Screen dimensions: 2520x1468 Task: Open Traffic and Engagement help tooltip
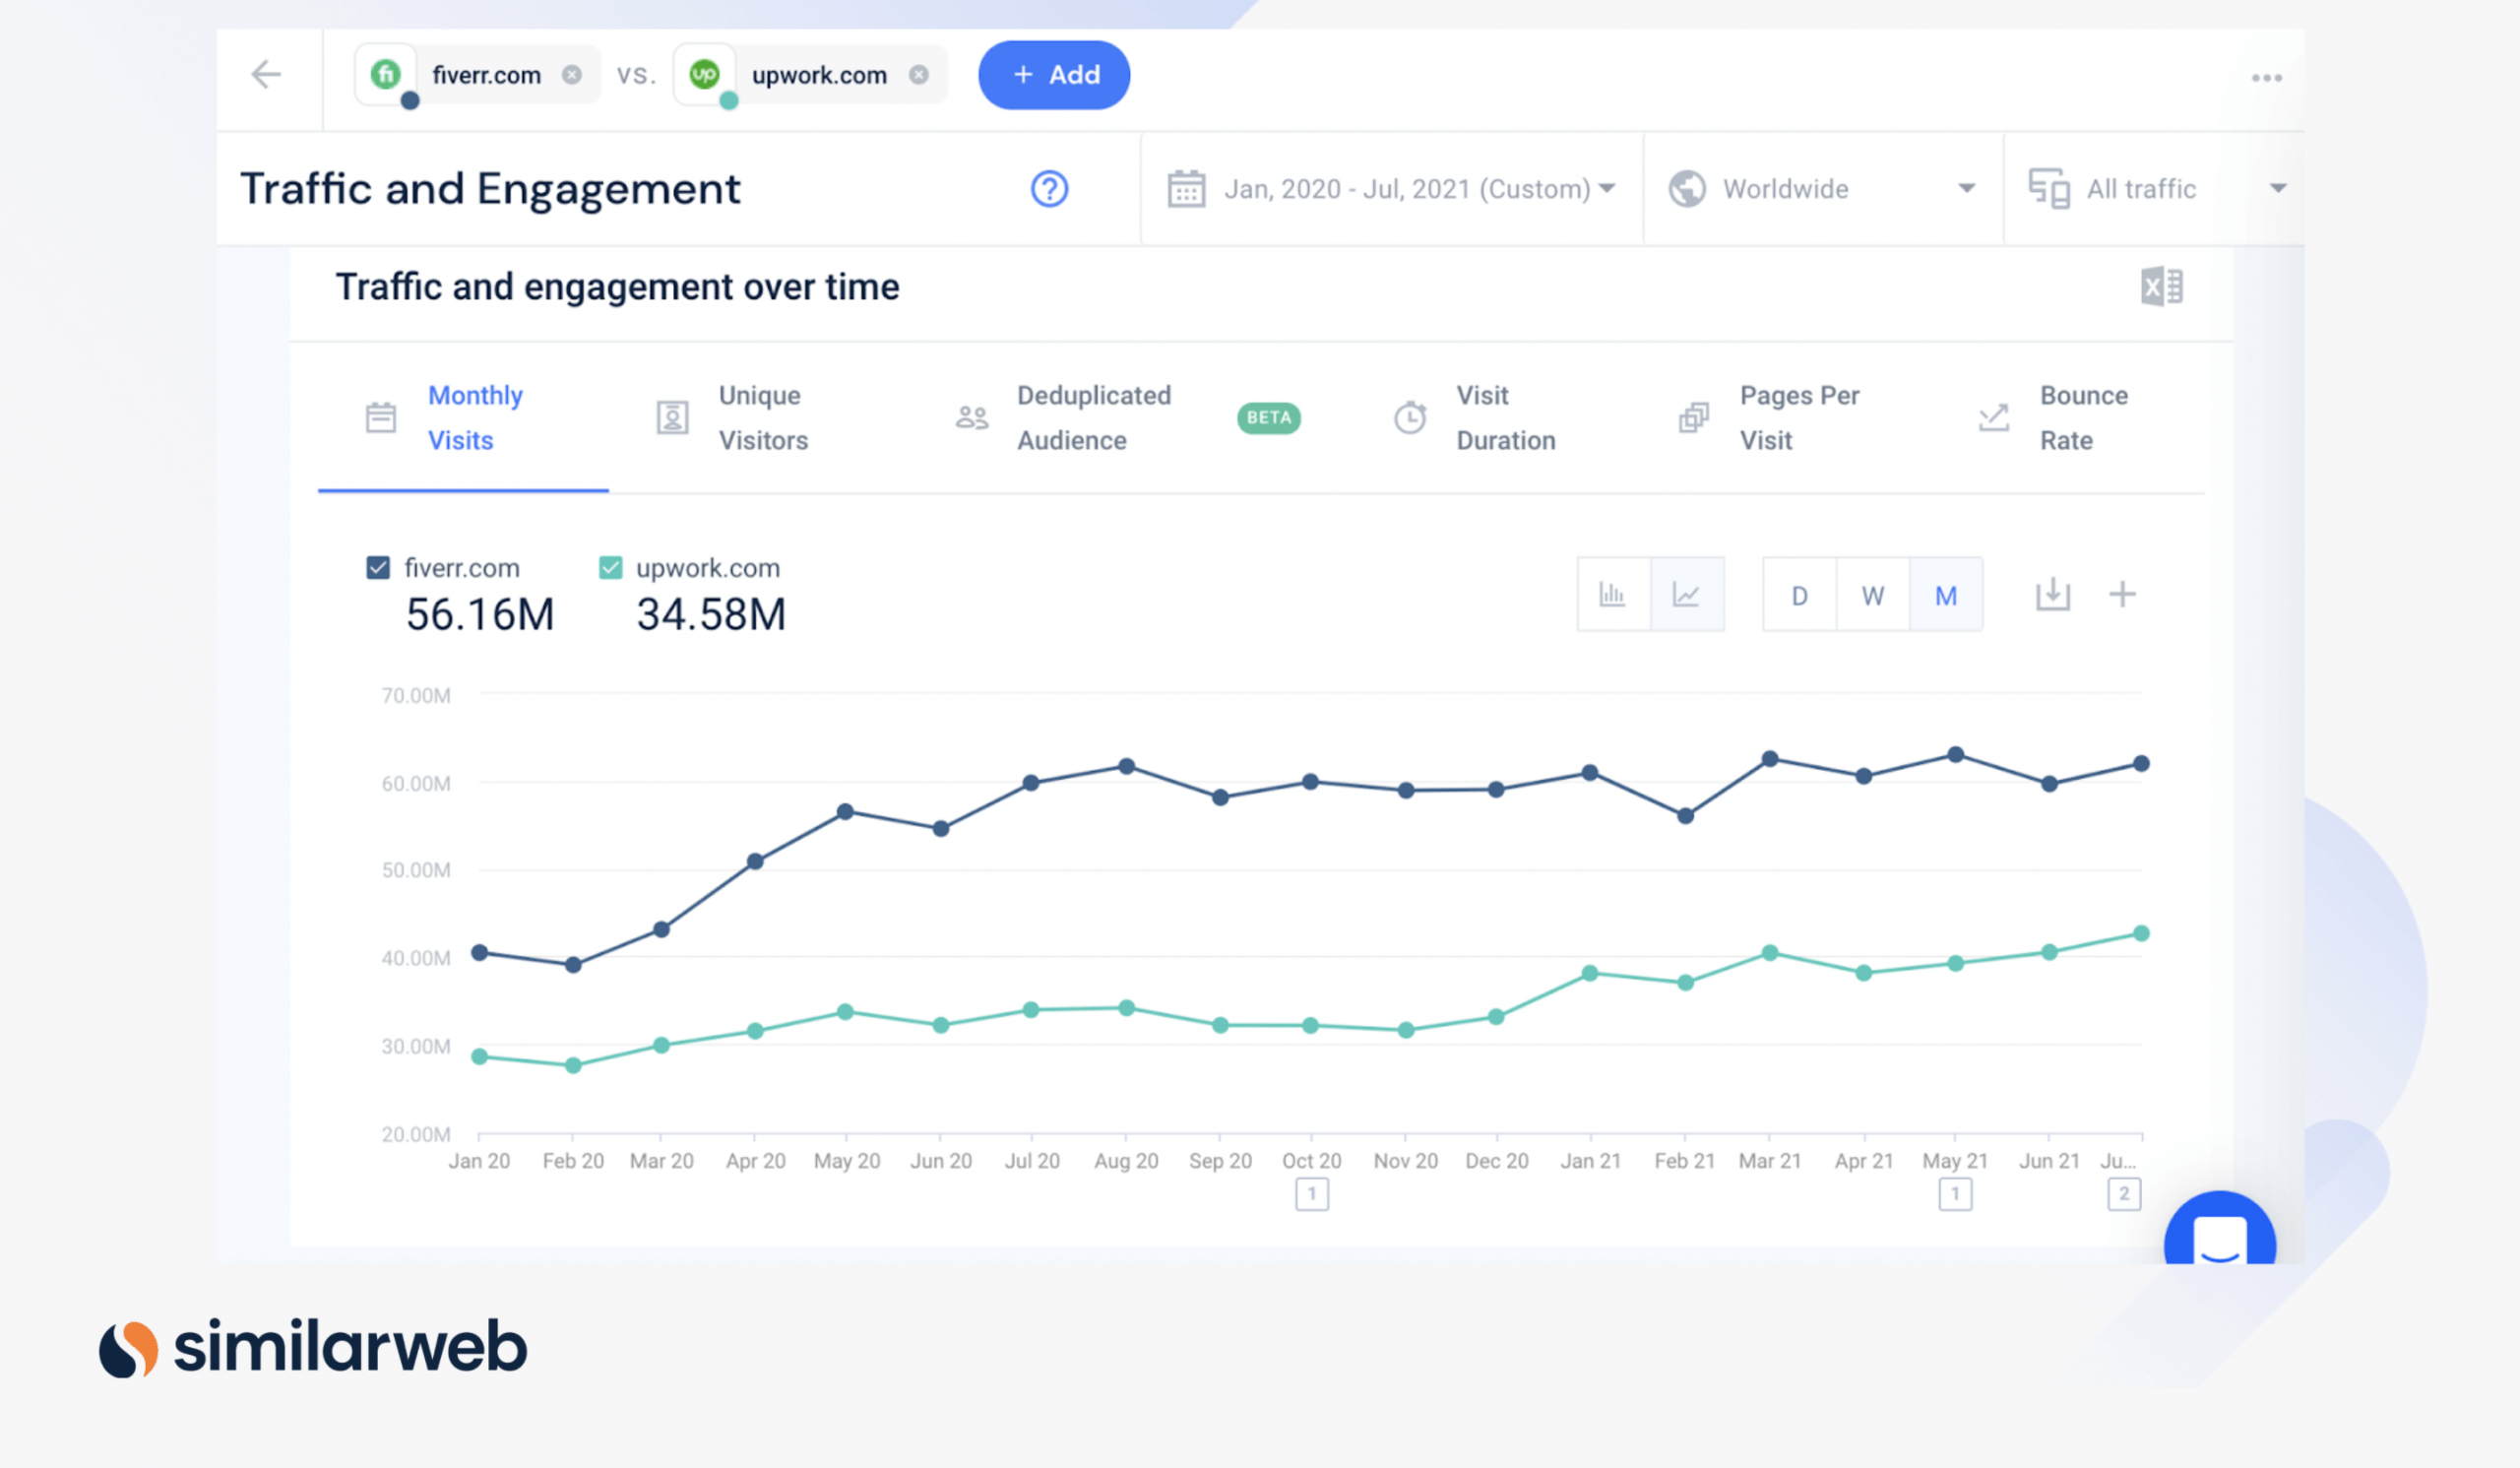tap(1049, 189)
